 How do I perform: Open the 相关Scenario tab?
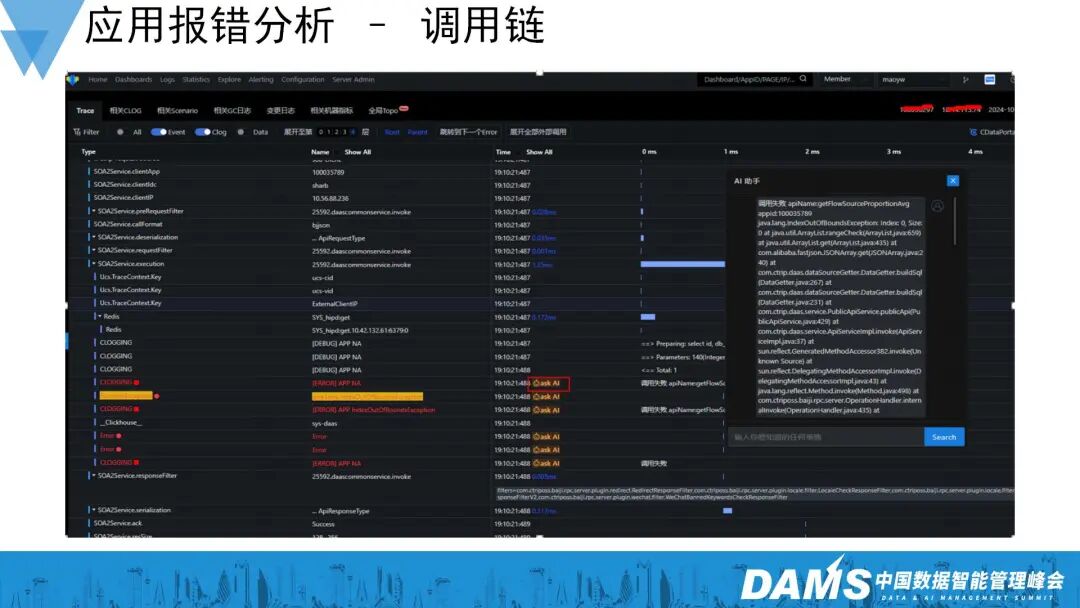(x=177, y=111)
